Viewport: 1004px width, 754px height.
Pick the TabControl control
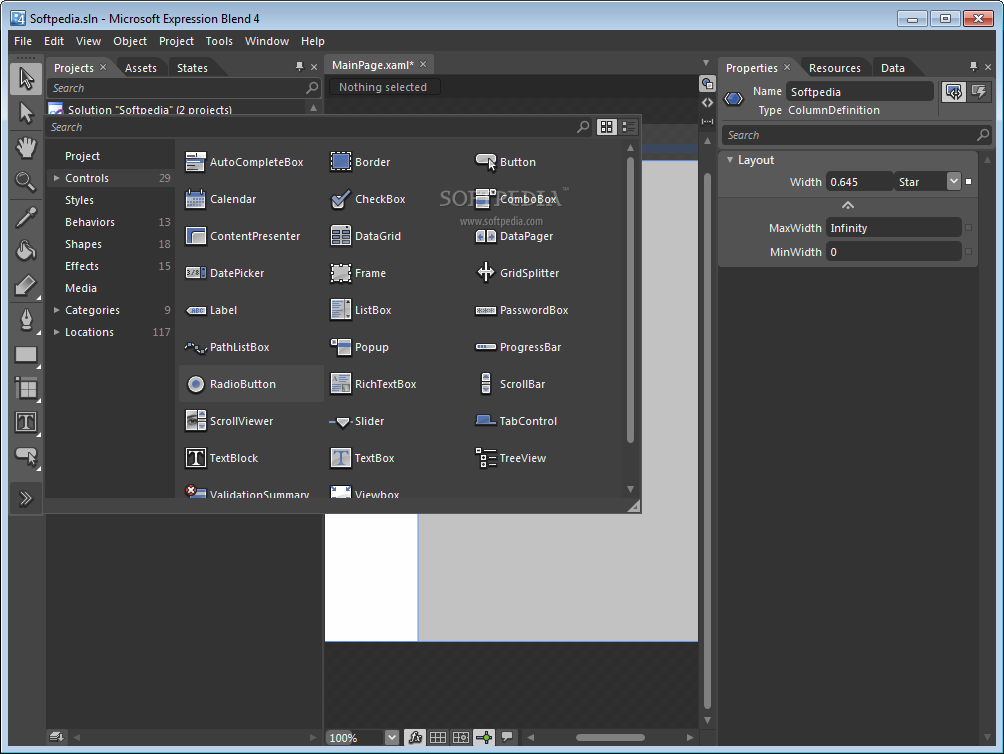[516, 421]
